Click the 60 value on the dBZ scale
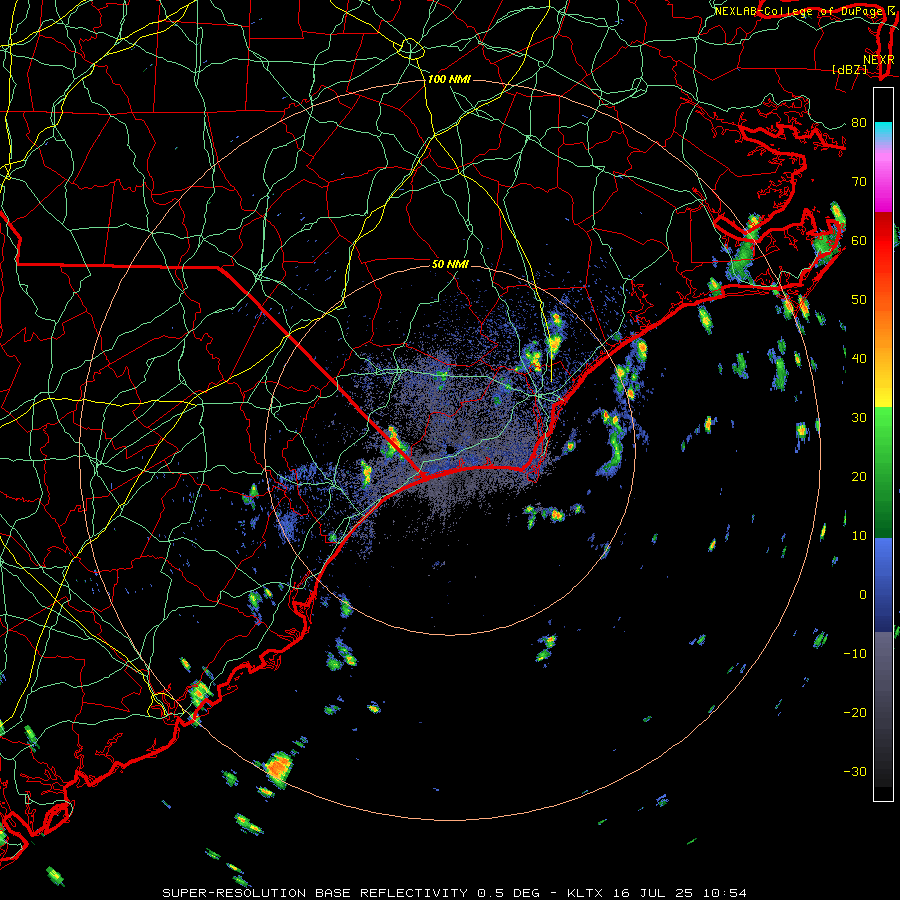 (859, 240)
